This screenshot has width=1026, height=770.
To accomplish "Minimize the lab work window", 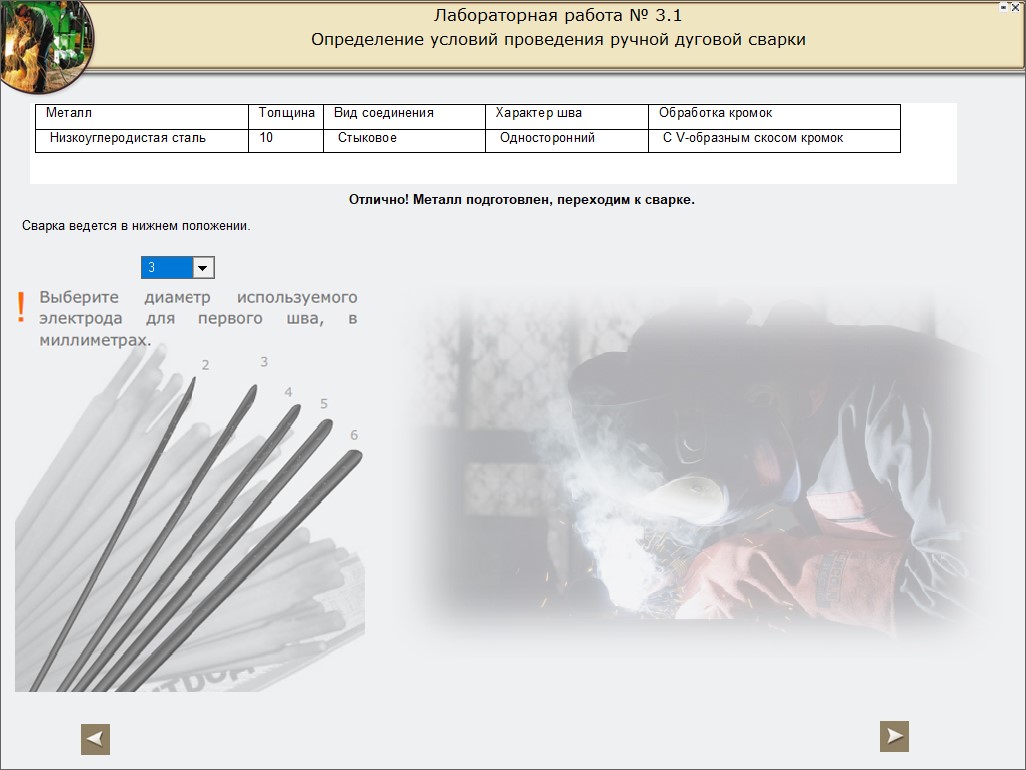I will 1004,7.
